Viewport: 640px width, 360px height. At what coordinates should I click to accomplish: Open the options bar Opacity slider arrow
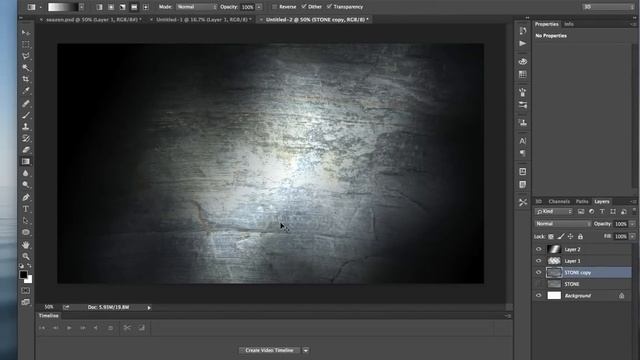coord(259,7)
